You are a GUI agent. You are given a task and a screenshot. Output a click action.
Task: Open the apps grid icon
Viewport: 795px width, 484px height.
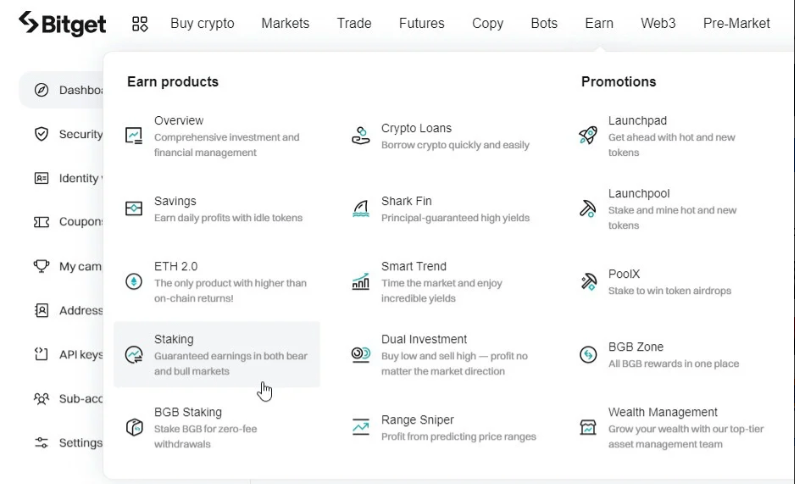pyautogui.click(x=140, y=23)
